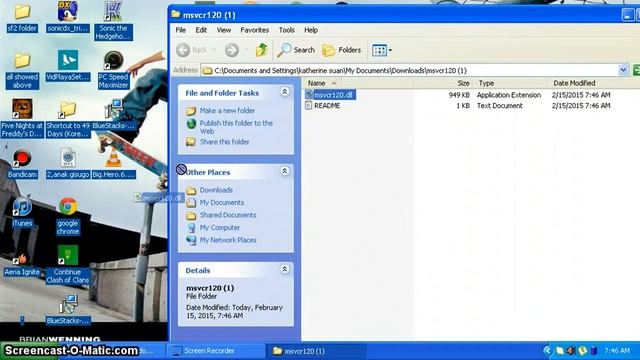The width and height of the screenshot is (640, 360).
Task: Select the README text file
Action: (x=322, y=106)
